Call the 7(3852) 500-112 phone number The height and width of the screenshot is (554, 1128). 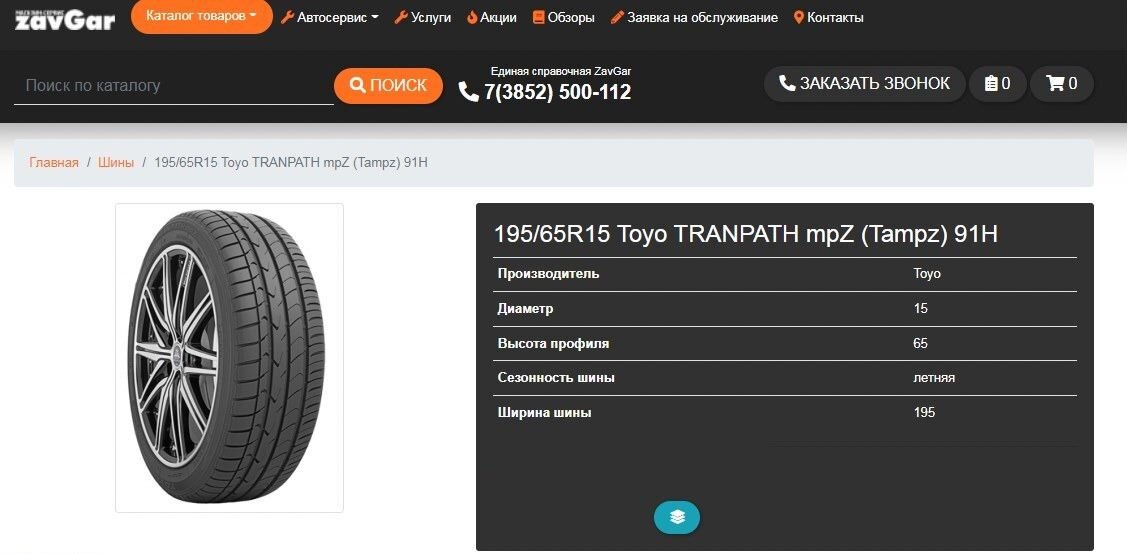(x=545, y=92)
